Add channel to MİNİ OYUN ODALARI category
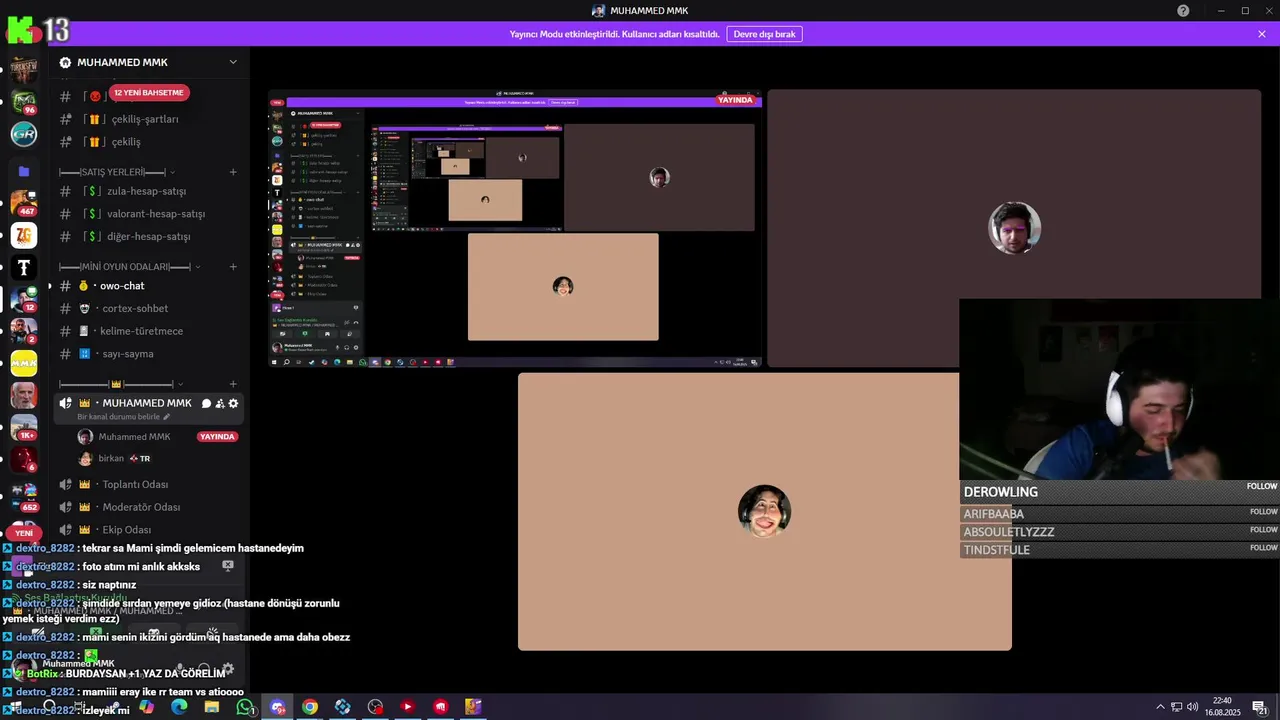This screenshot has width=1280, height=720. (x=233, y=267)
